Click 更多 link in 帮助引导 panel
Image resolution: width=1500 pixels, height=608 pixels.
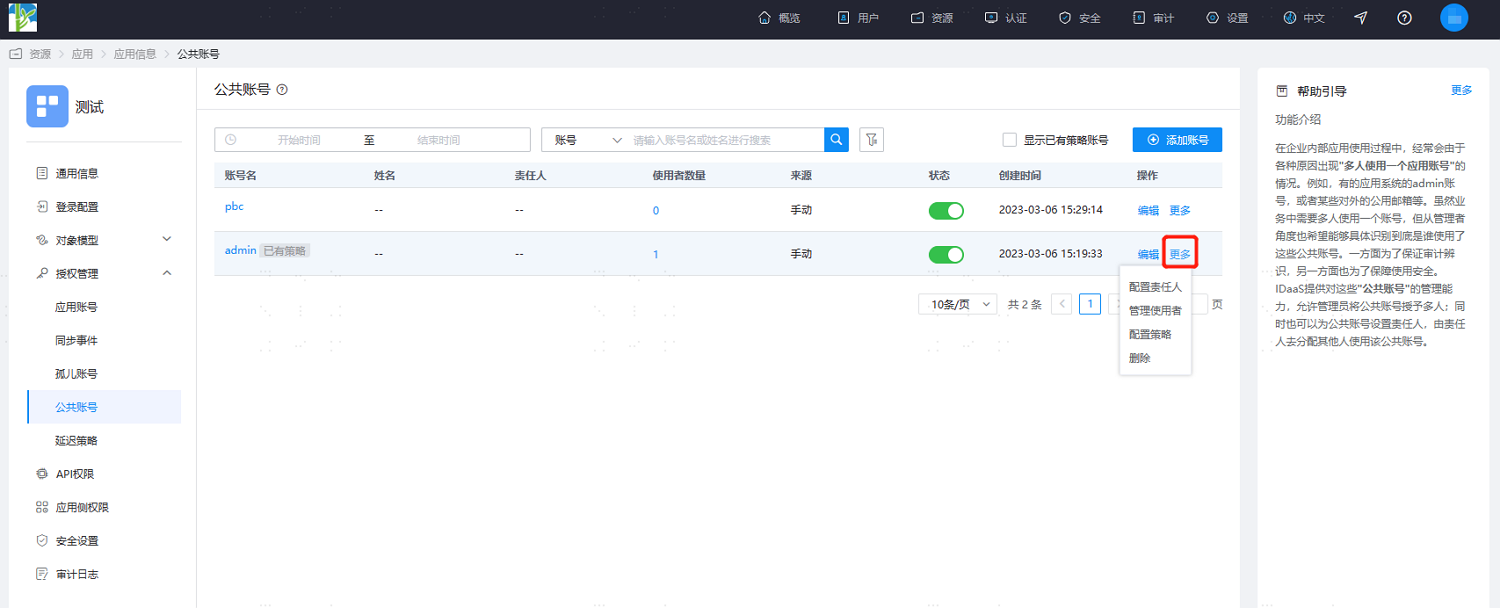pos(1461,90)
